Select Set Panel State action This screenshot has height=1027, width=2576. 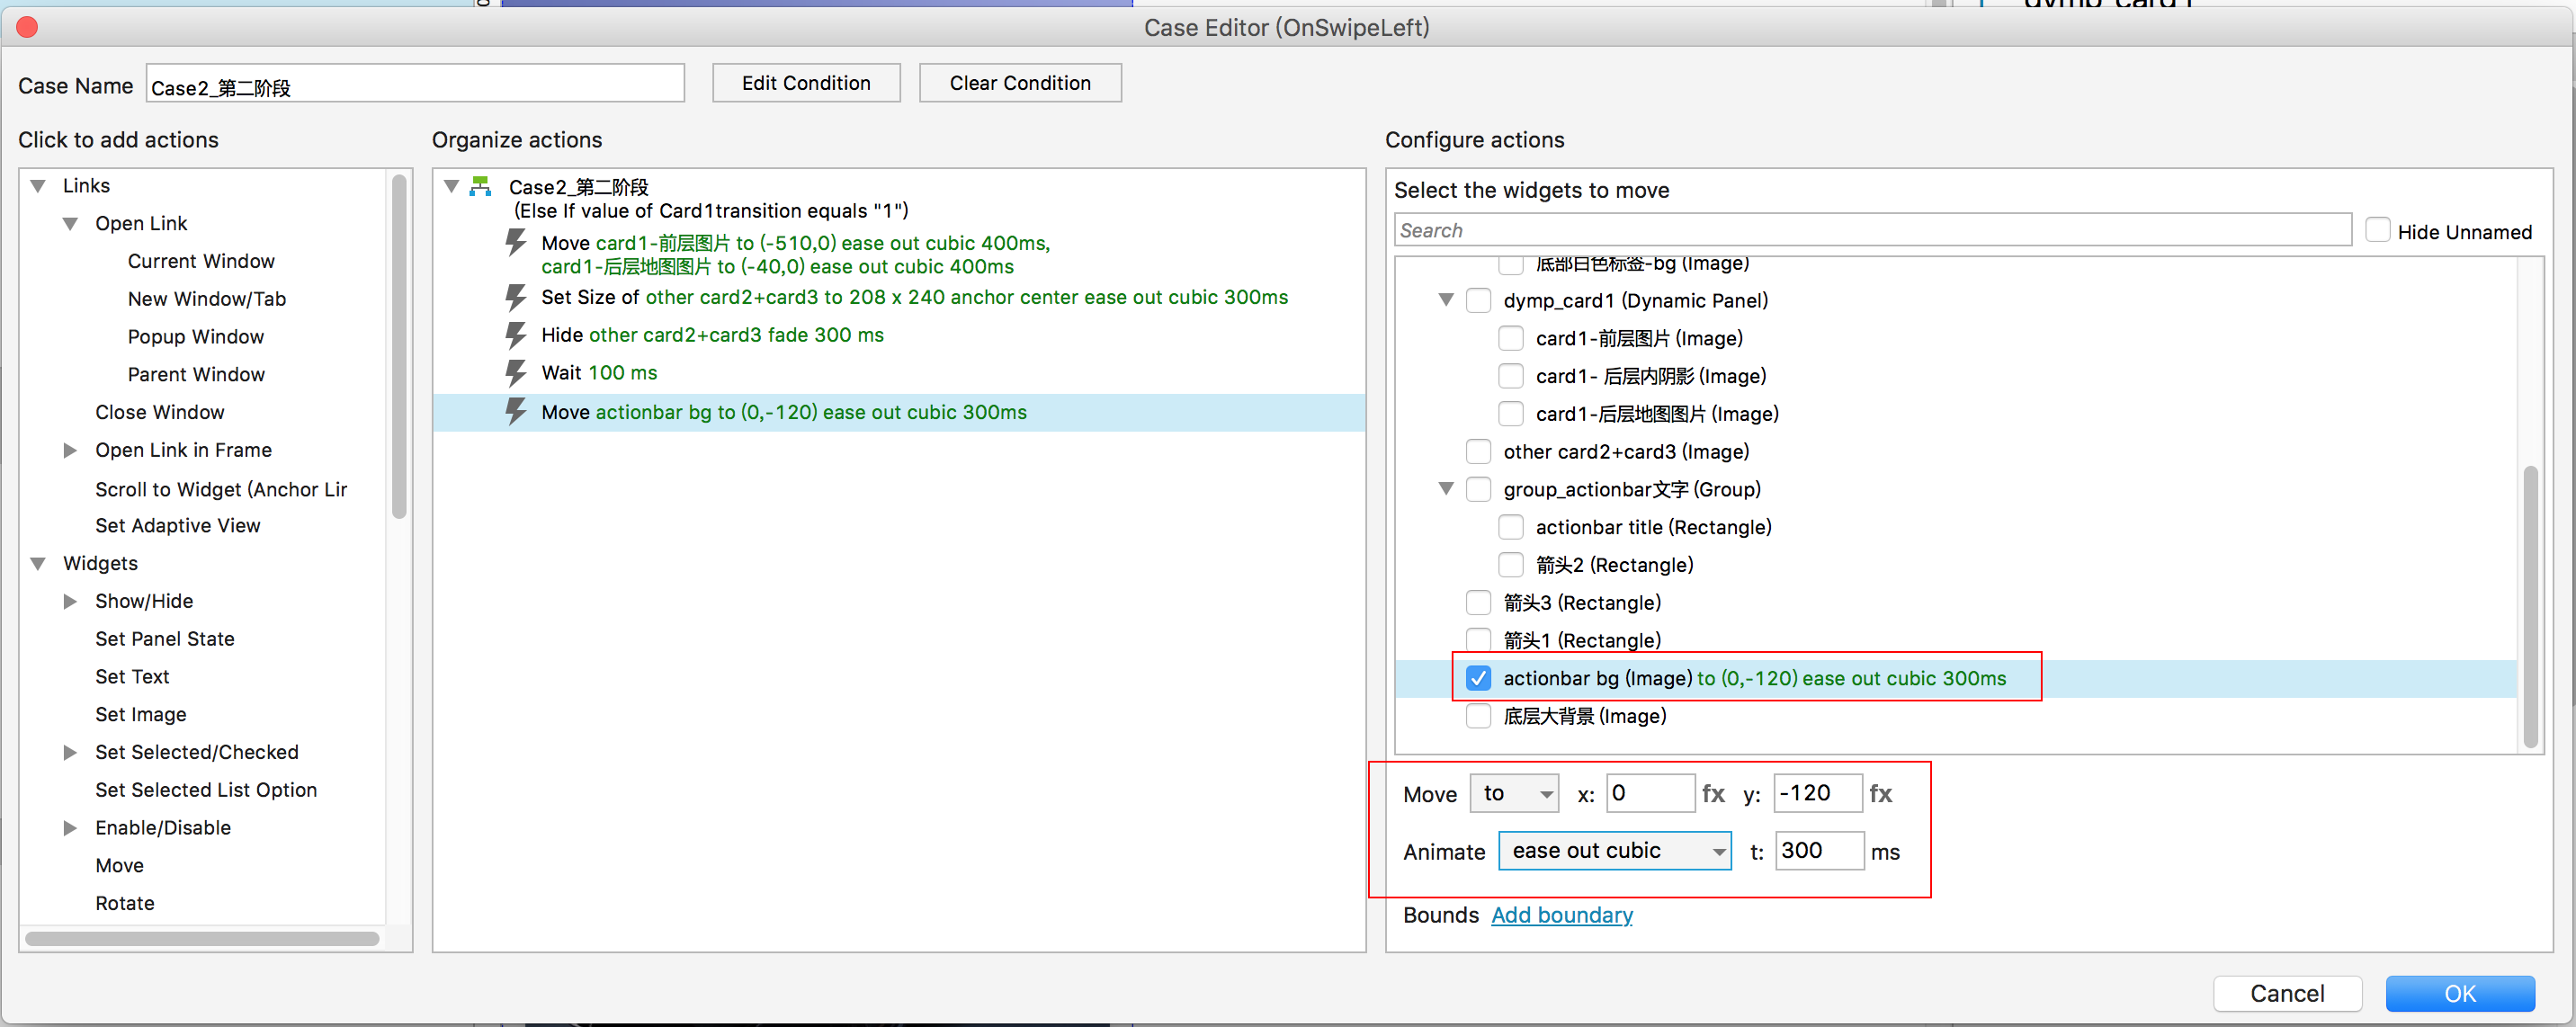coord(165,639)
